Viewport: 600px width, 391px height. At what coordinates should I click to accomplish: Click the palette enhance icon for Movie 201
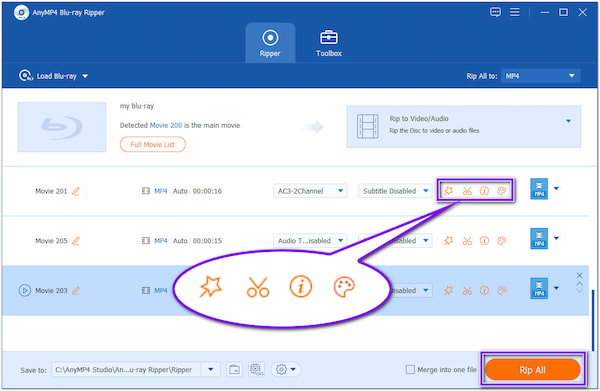(x=501, y=191)
